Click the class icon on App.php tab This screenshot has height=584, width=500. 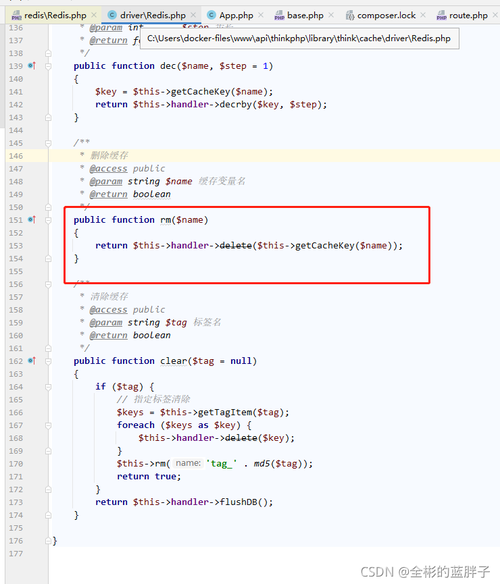(x=211, y=15)
